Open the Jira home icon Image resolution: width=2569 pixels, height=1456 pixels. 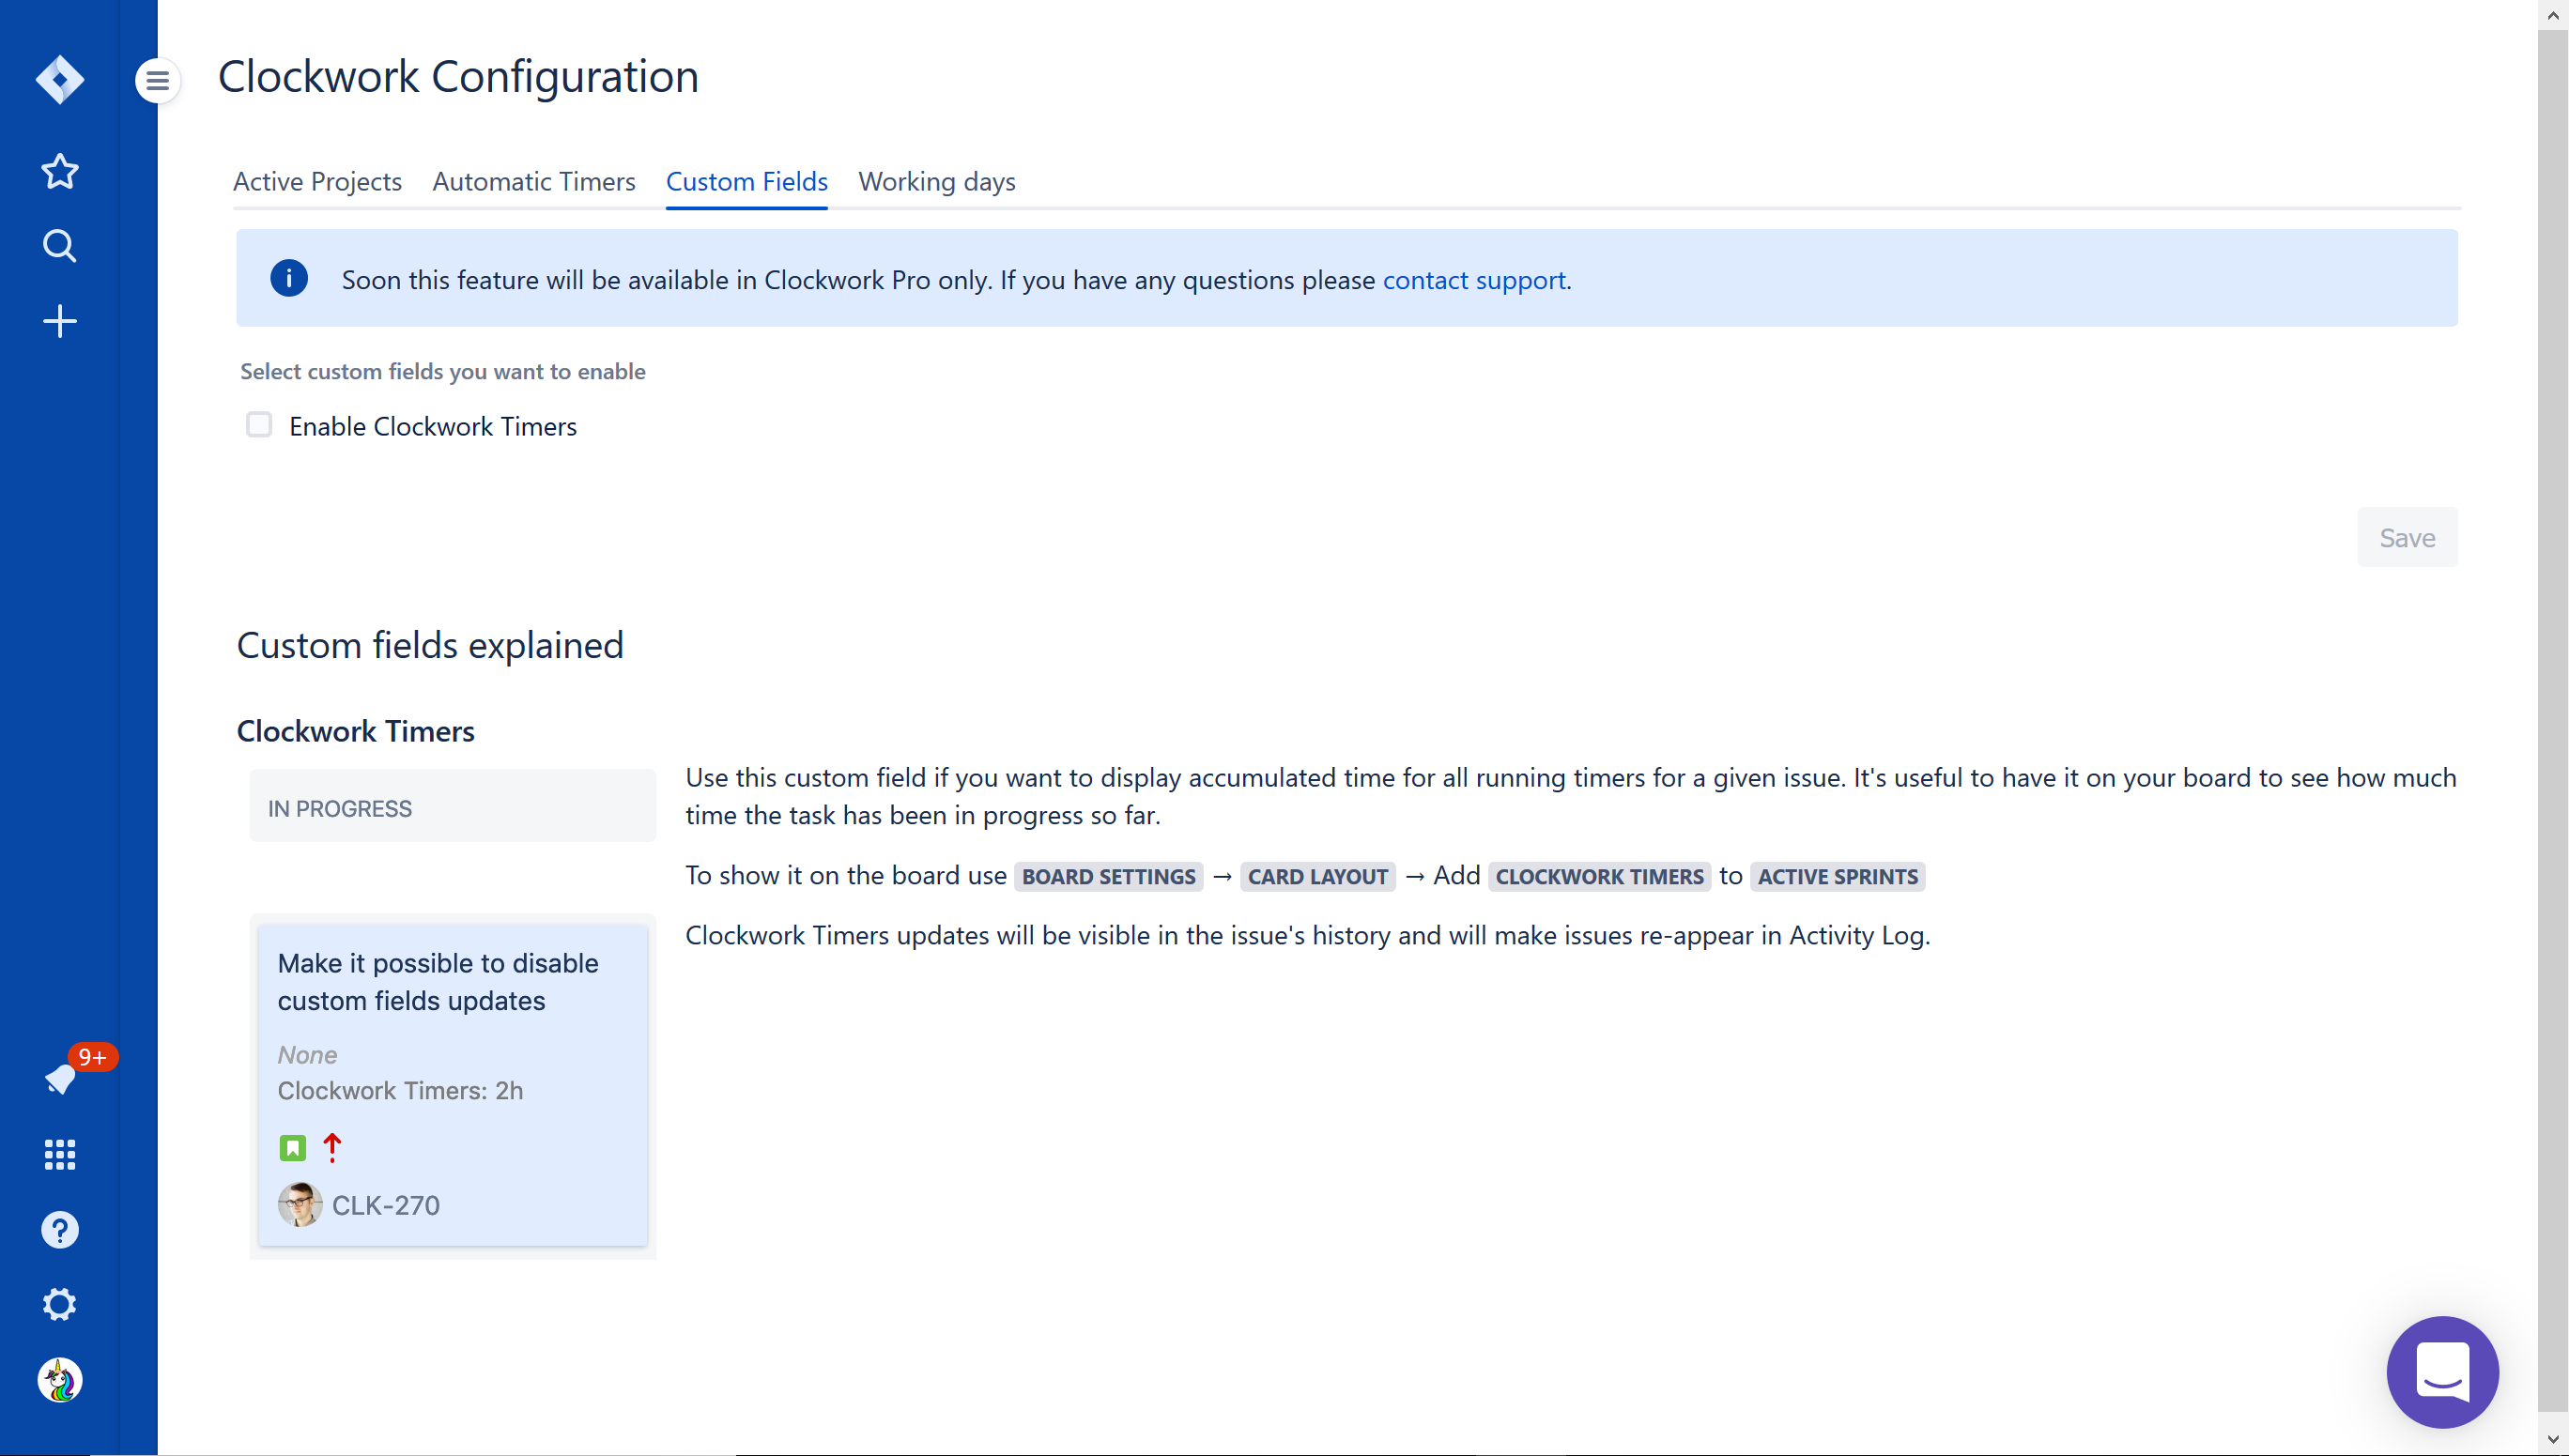tap(60, 80)
